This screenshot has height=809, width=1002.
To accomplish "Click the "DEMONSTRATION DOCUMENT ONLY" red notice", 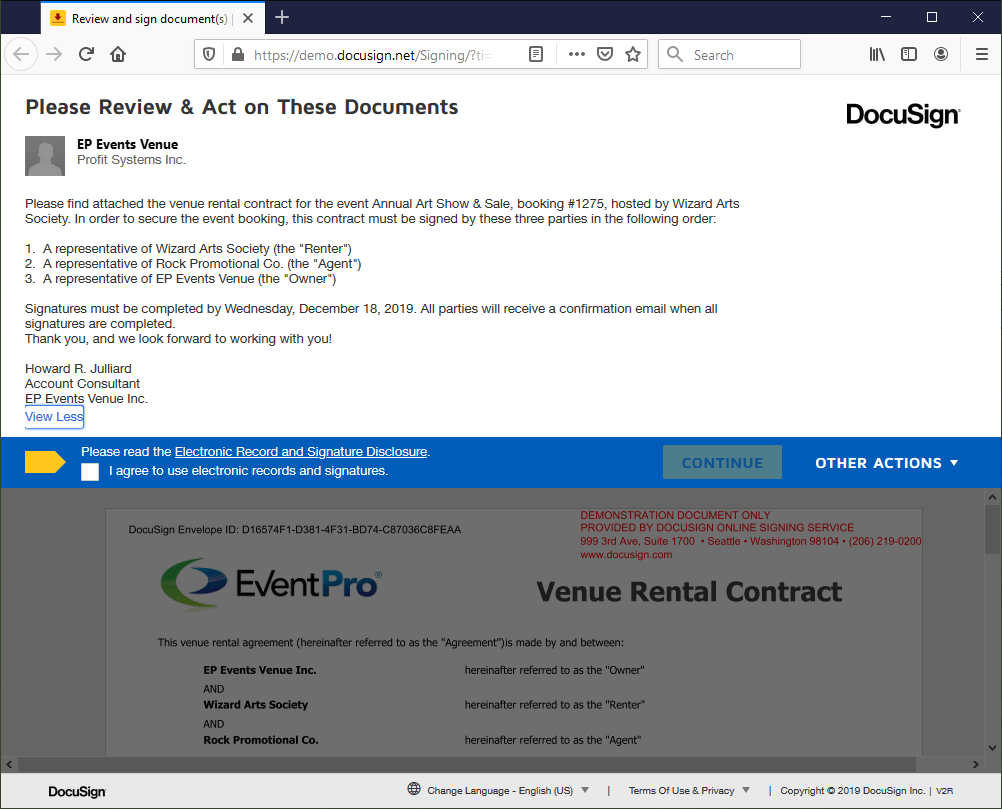I will [x=675, y=515].
